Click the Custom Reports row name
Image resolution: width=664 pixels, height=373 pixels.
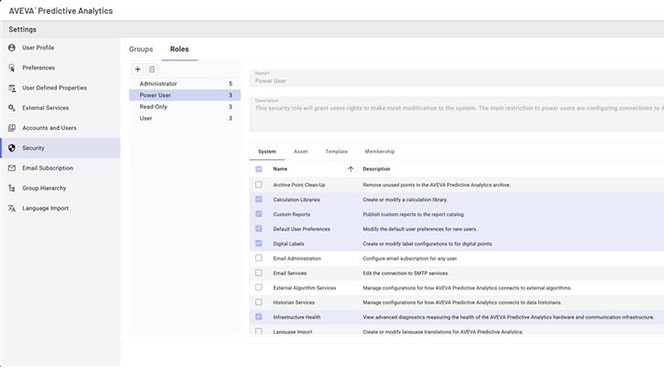pyautogui.click(x=291, y=215)
